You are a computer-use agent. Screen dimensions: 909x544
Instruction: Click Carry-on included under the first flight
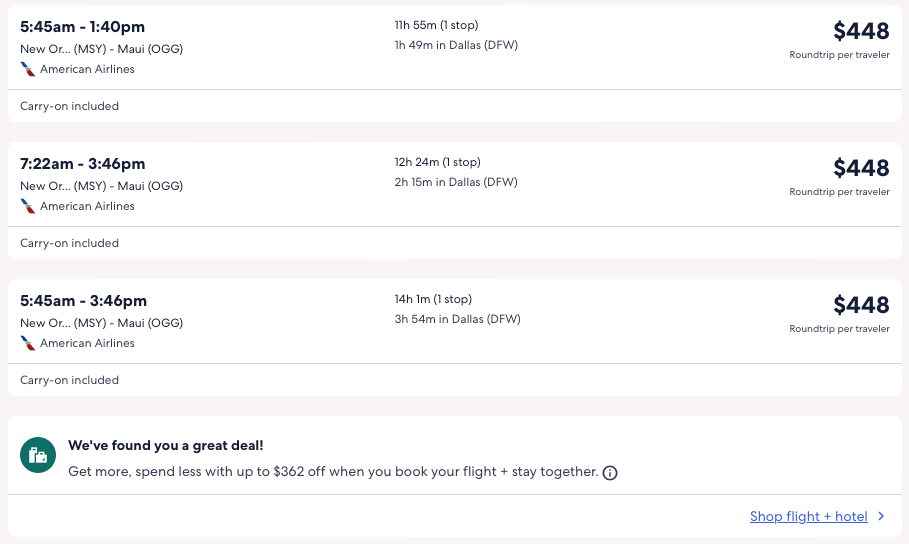(70, 106)
